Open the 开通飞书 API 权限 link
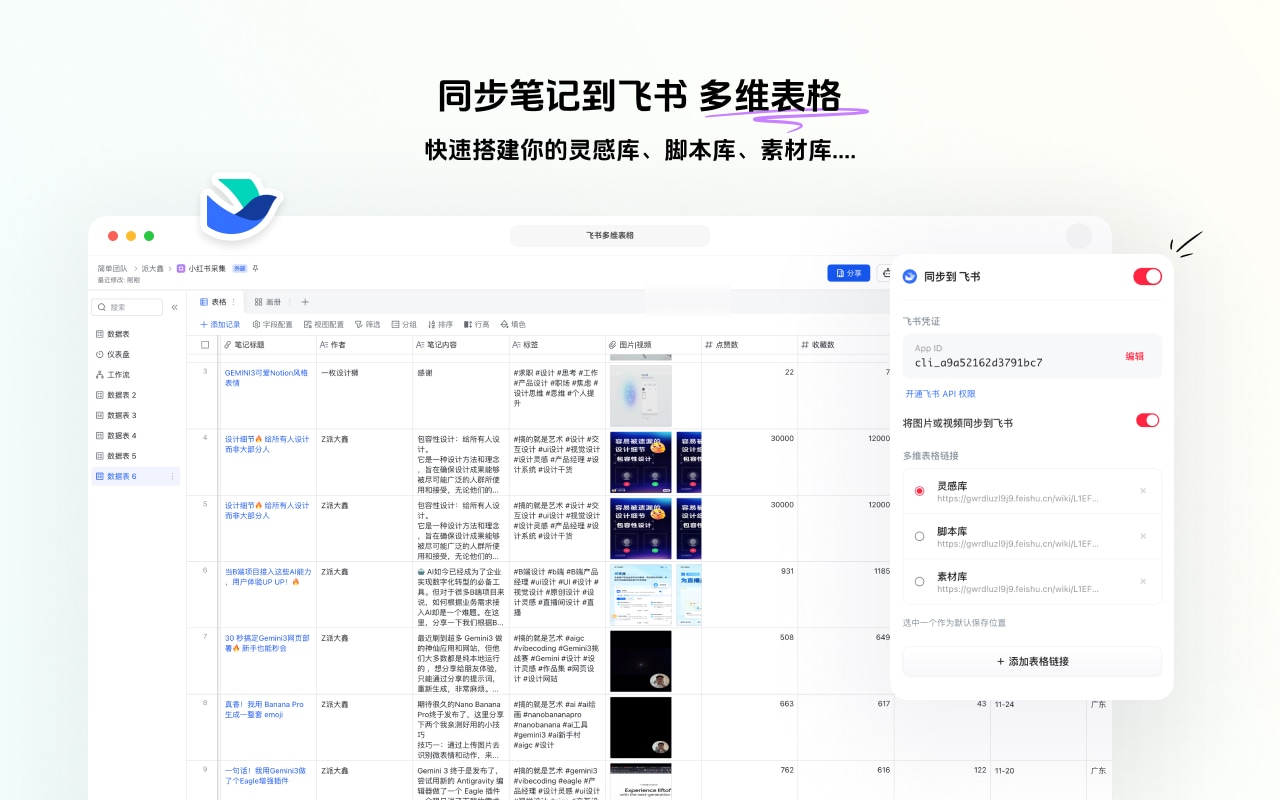 coord(940,394)
